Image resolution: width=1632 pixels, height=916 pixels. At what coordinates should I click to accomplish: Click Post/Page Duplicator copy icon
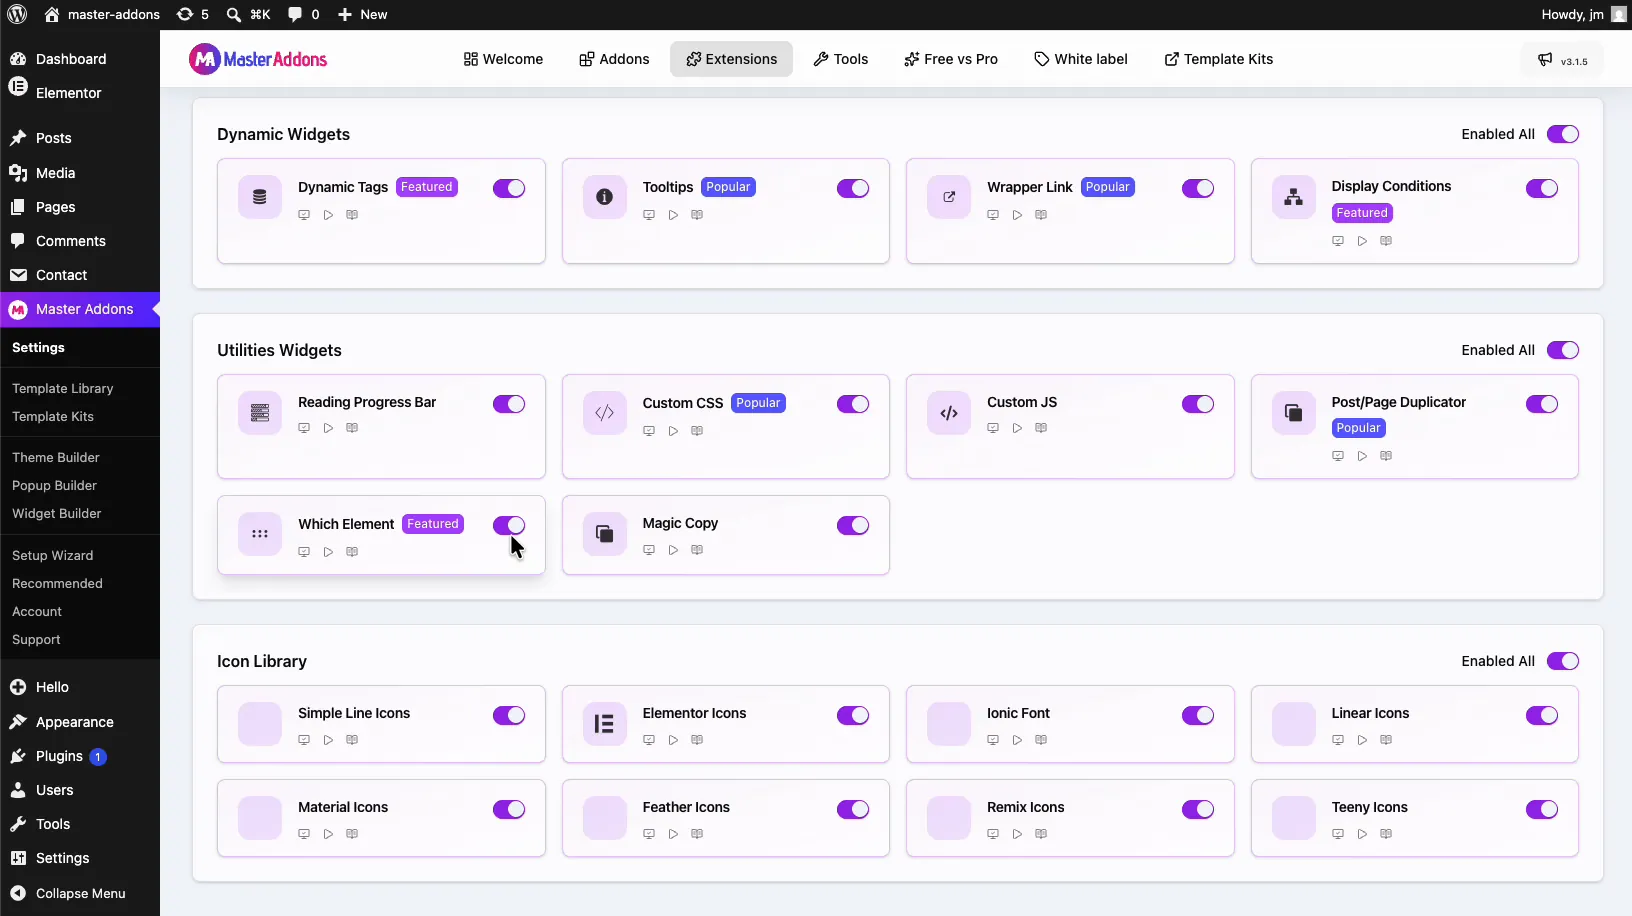coord(1293,413)
